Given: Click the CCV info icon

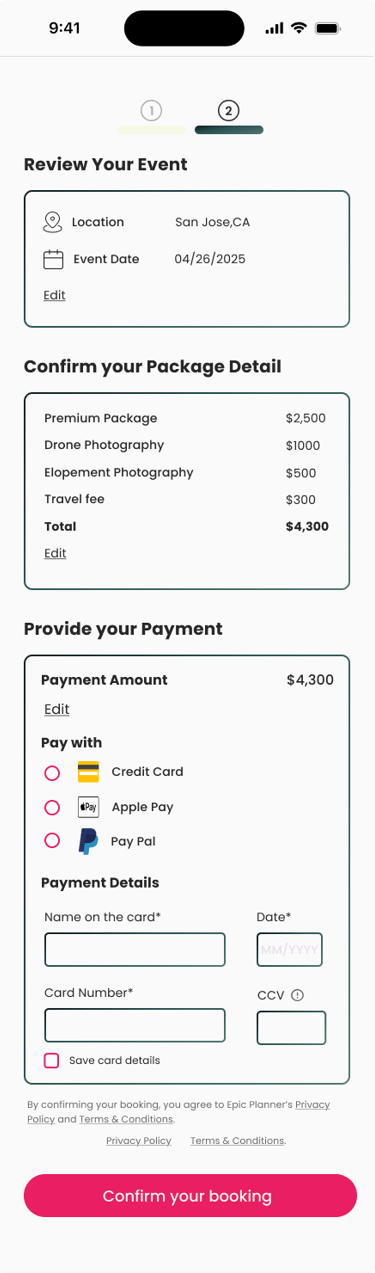Looking at the screenshot, I should 297,995.
